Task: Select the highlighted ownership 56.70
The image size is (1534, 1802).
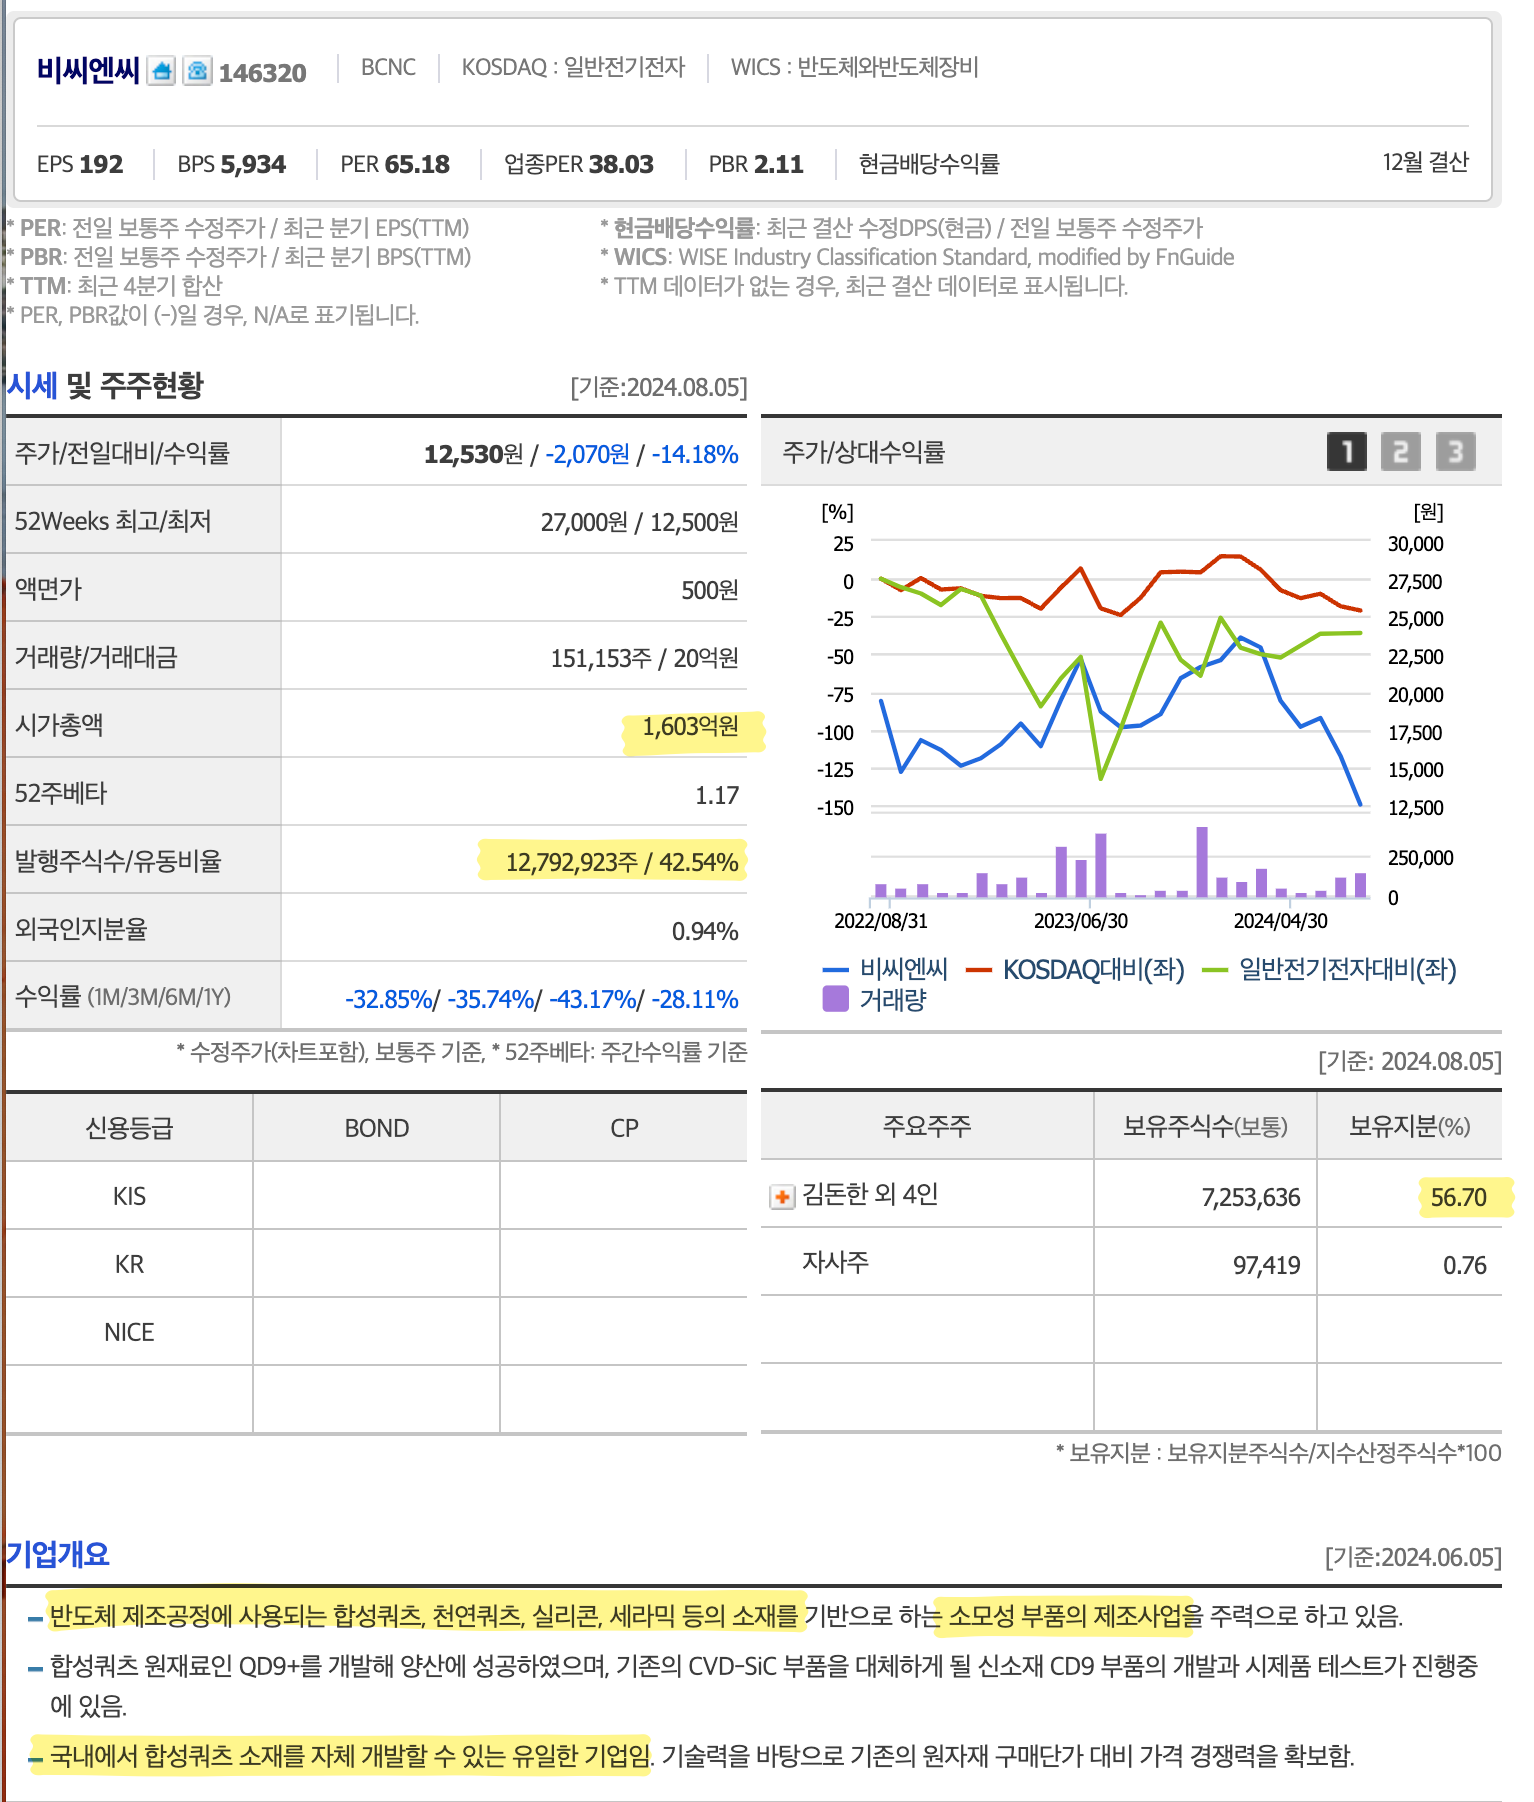Action: click(1458, 1197)
